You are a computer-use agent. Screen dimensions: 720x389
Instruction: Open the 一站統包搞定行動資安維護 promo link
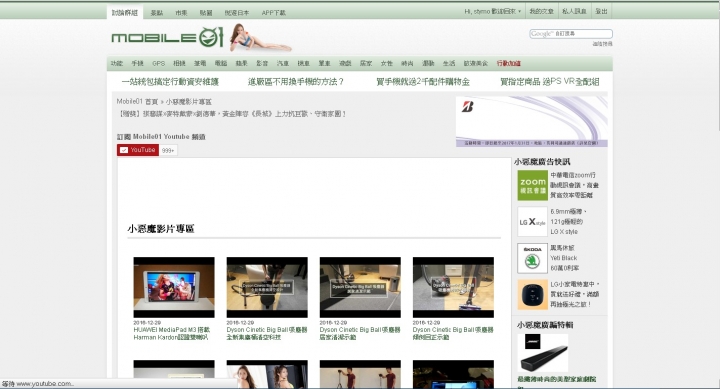pos(170,82)
